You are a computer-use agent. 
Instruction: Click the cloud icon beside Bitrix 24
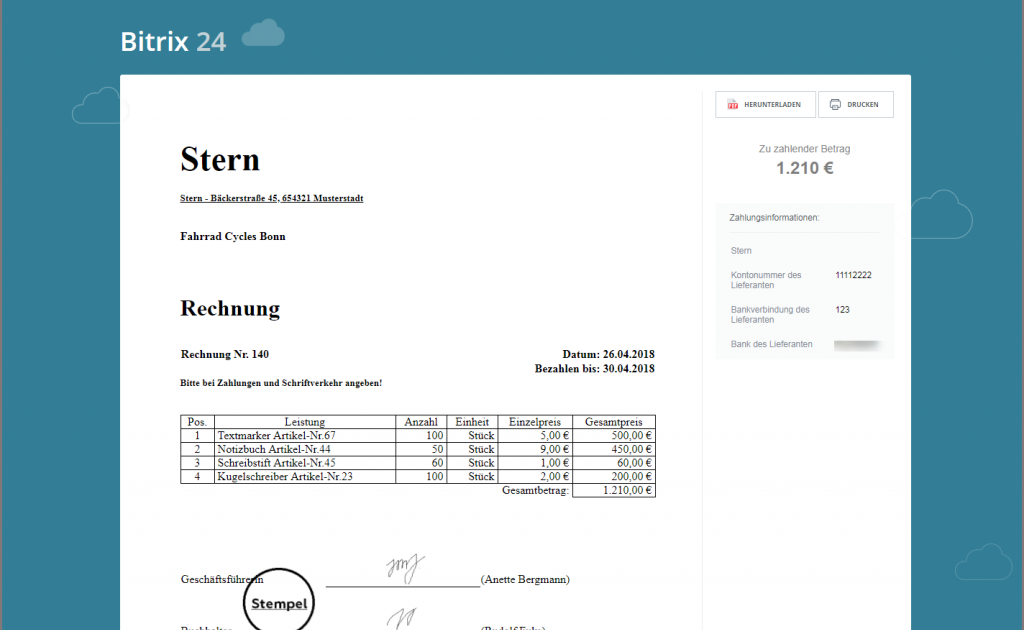point(263,33)
